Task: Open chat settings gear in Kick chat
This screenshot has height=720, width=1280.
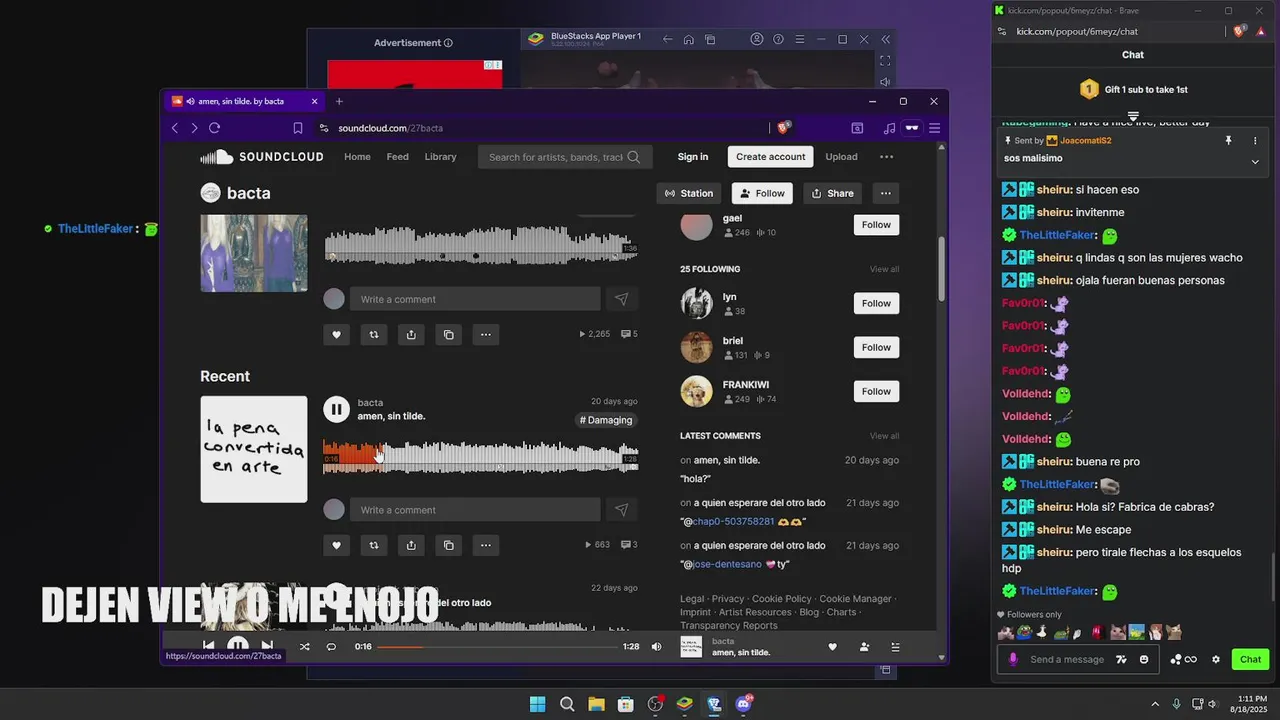Action: pyautogui.click(x=1216, y=659)
